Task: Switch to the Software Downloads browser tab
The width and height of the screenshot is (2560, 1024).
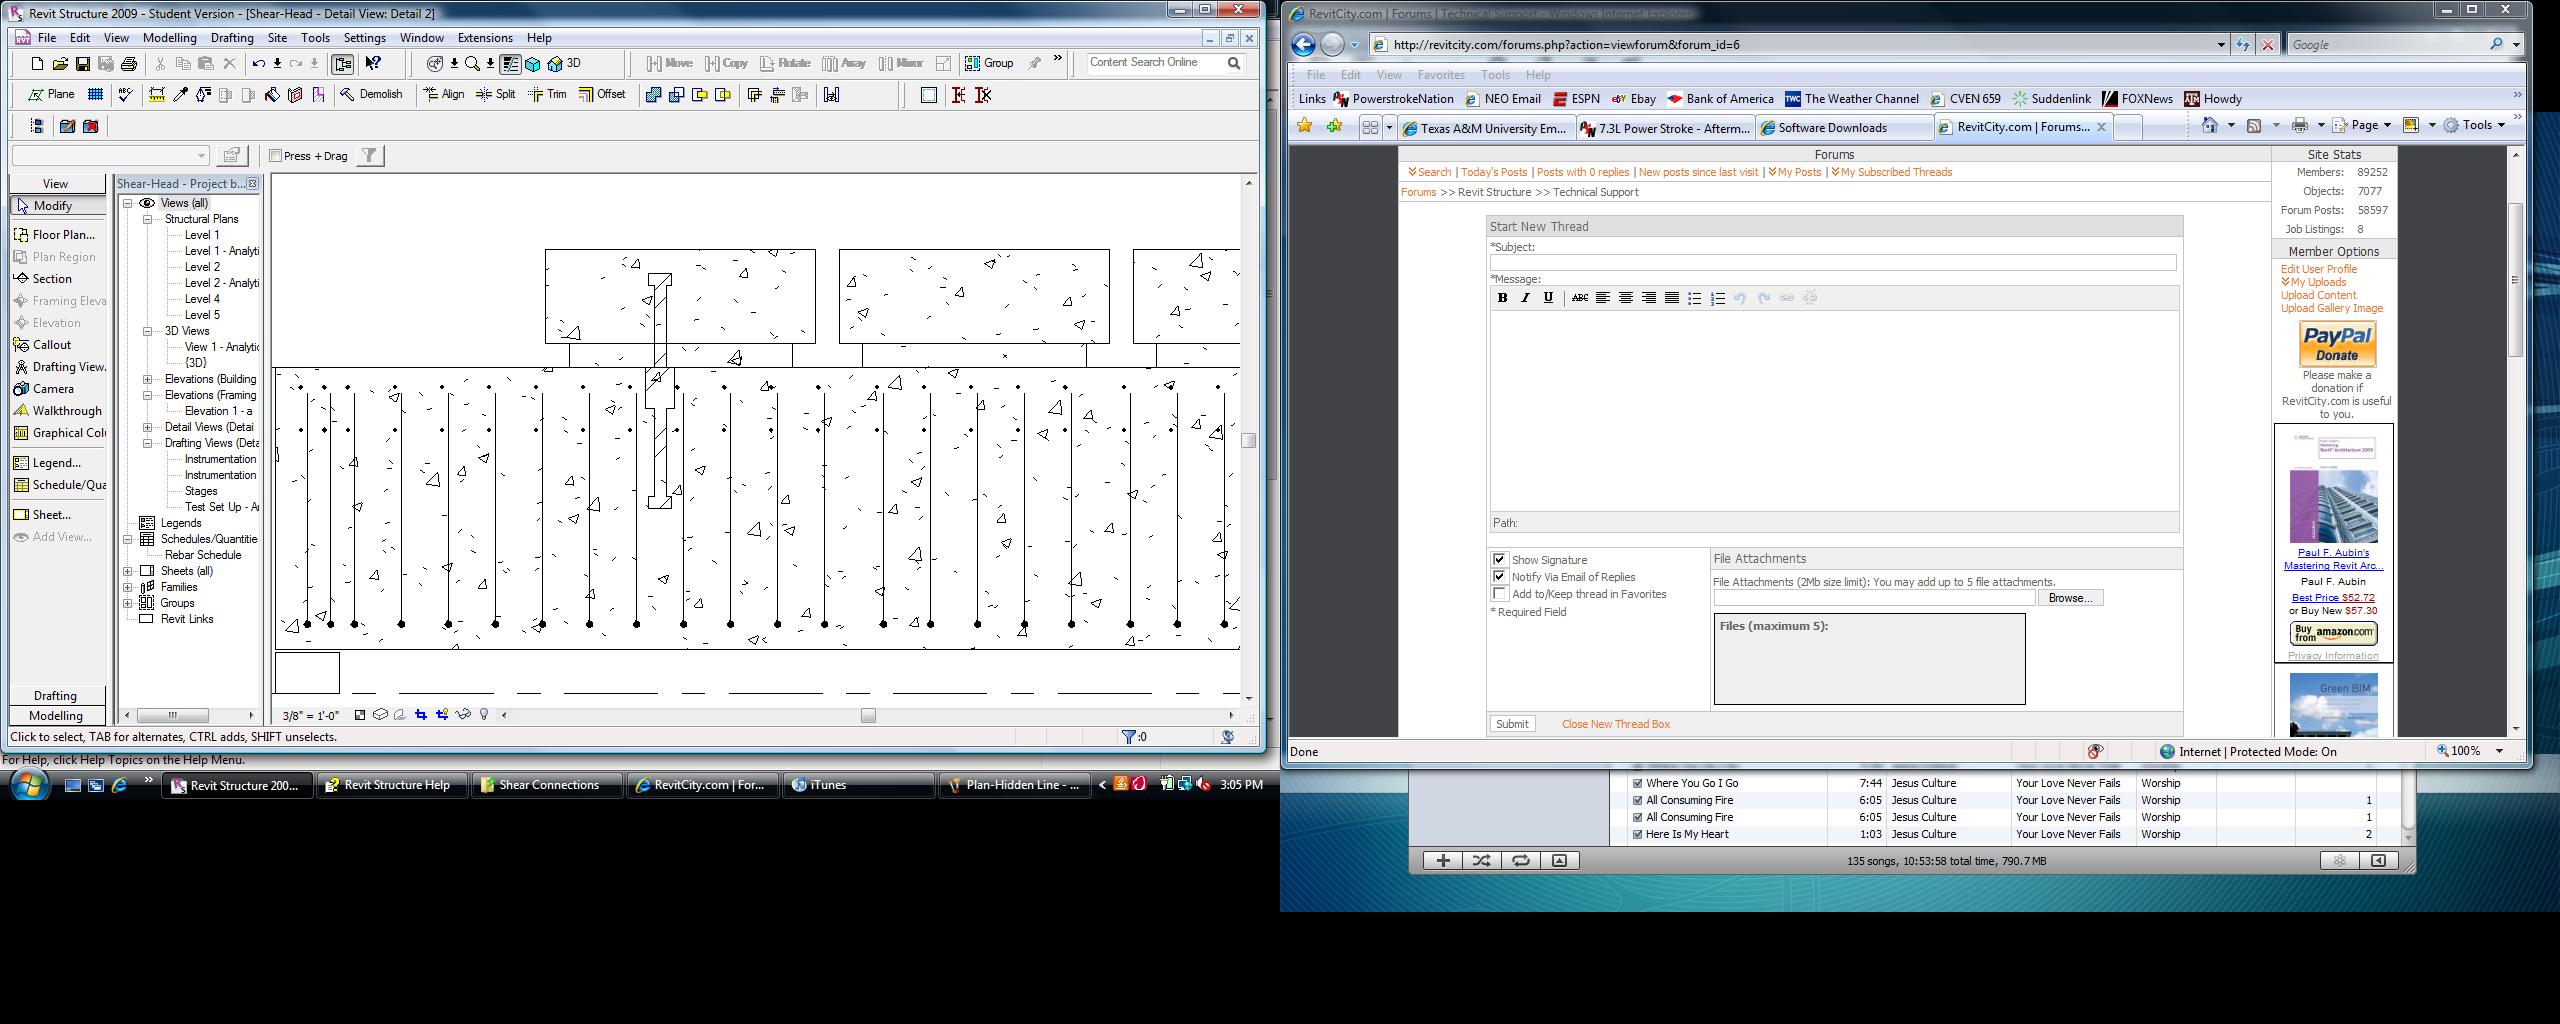Action: [1844, 127]
